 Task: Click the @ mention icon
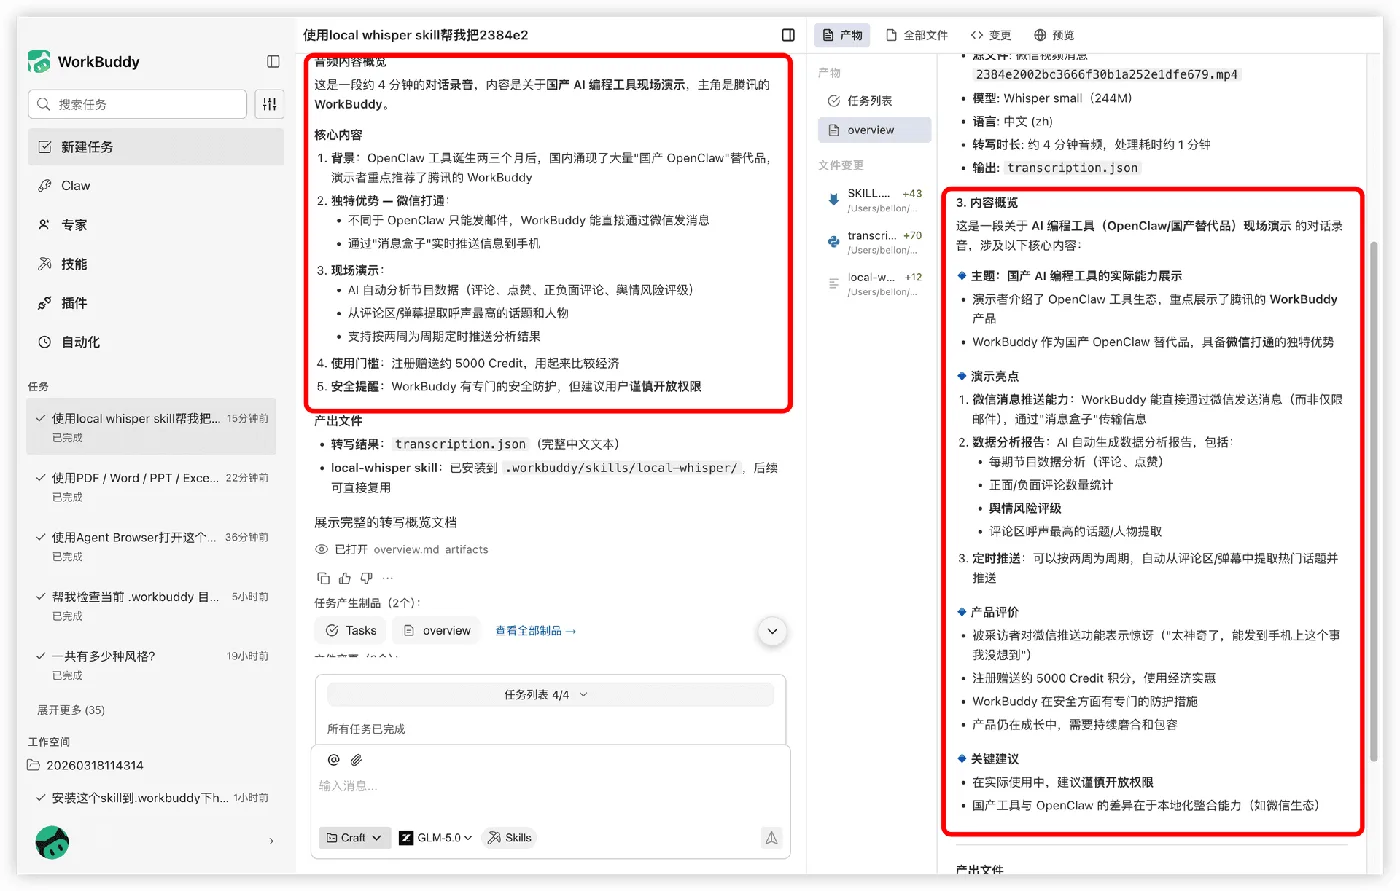(x=334, y=760)
